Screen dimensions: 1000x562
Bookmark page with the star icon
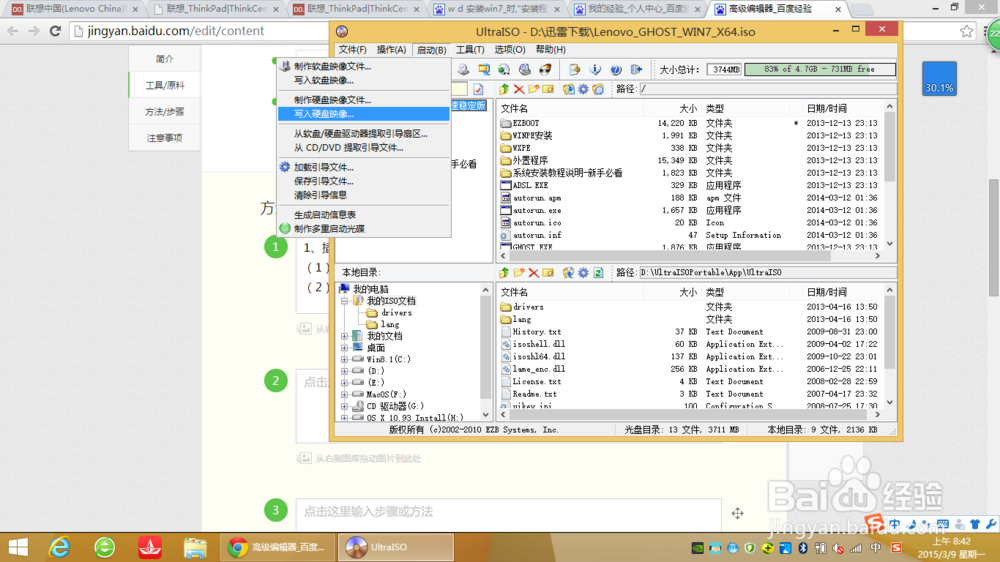tap(967, 31)
